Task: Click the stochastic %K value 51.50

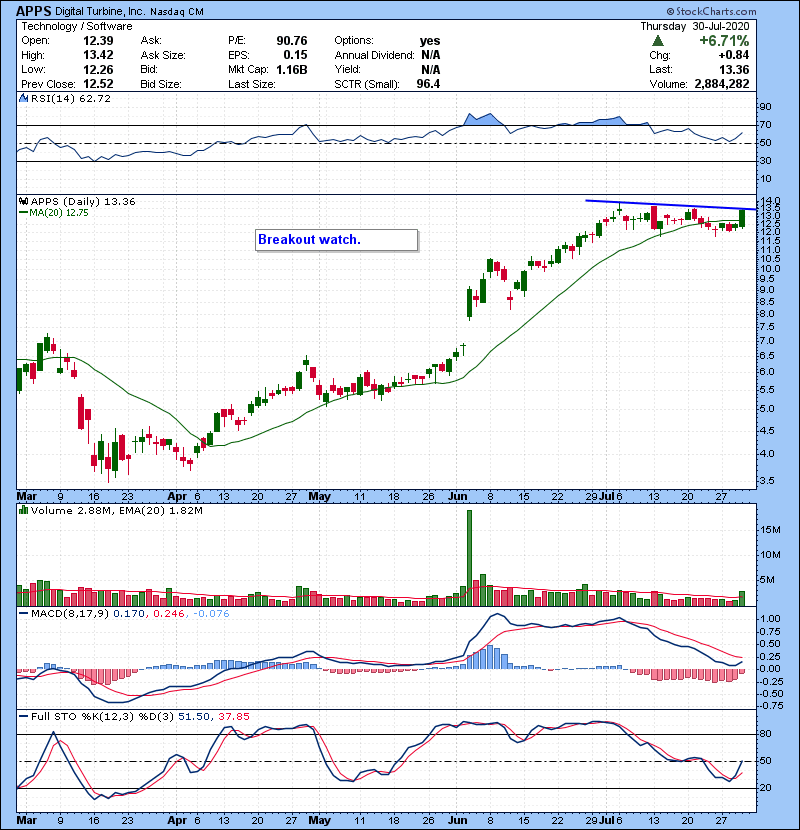Action: coord(193,716)
